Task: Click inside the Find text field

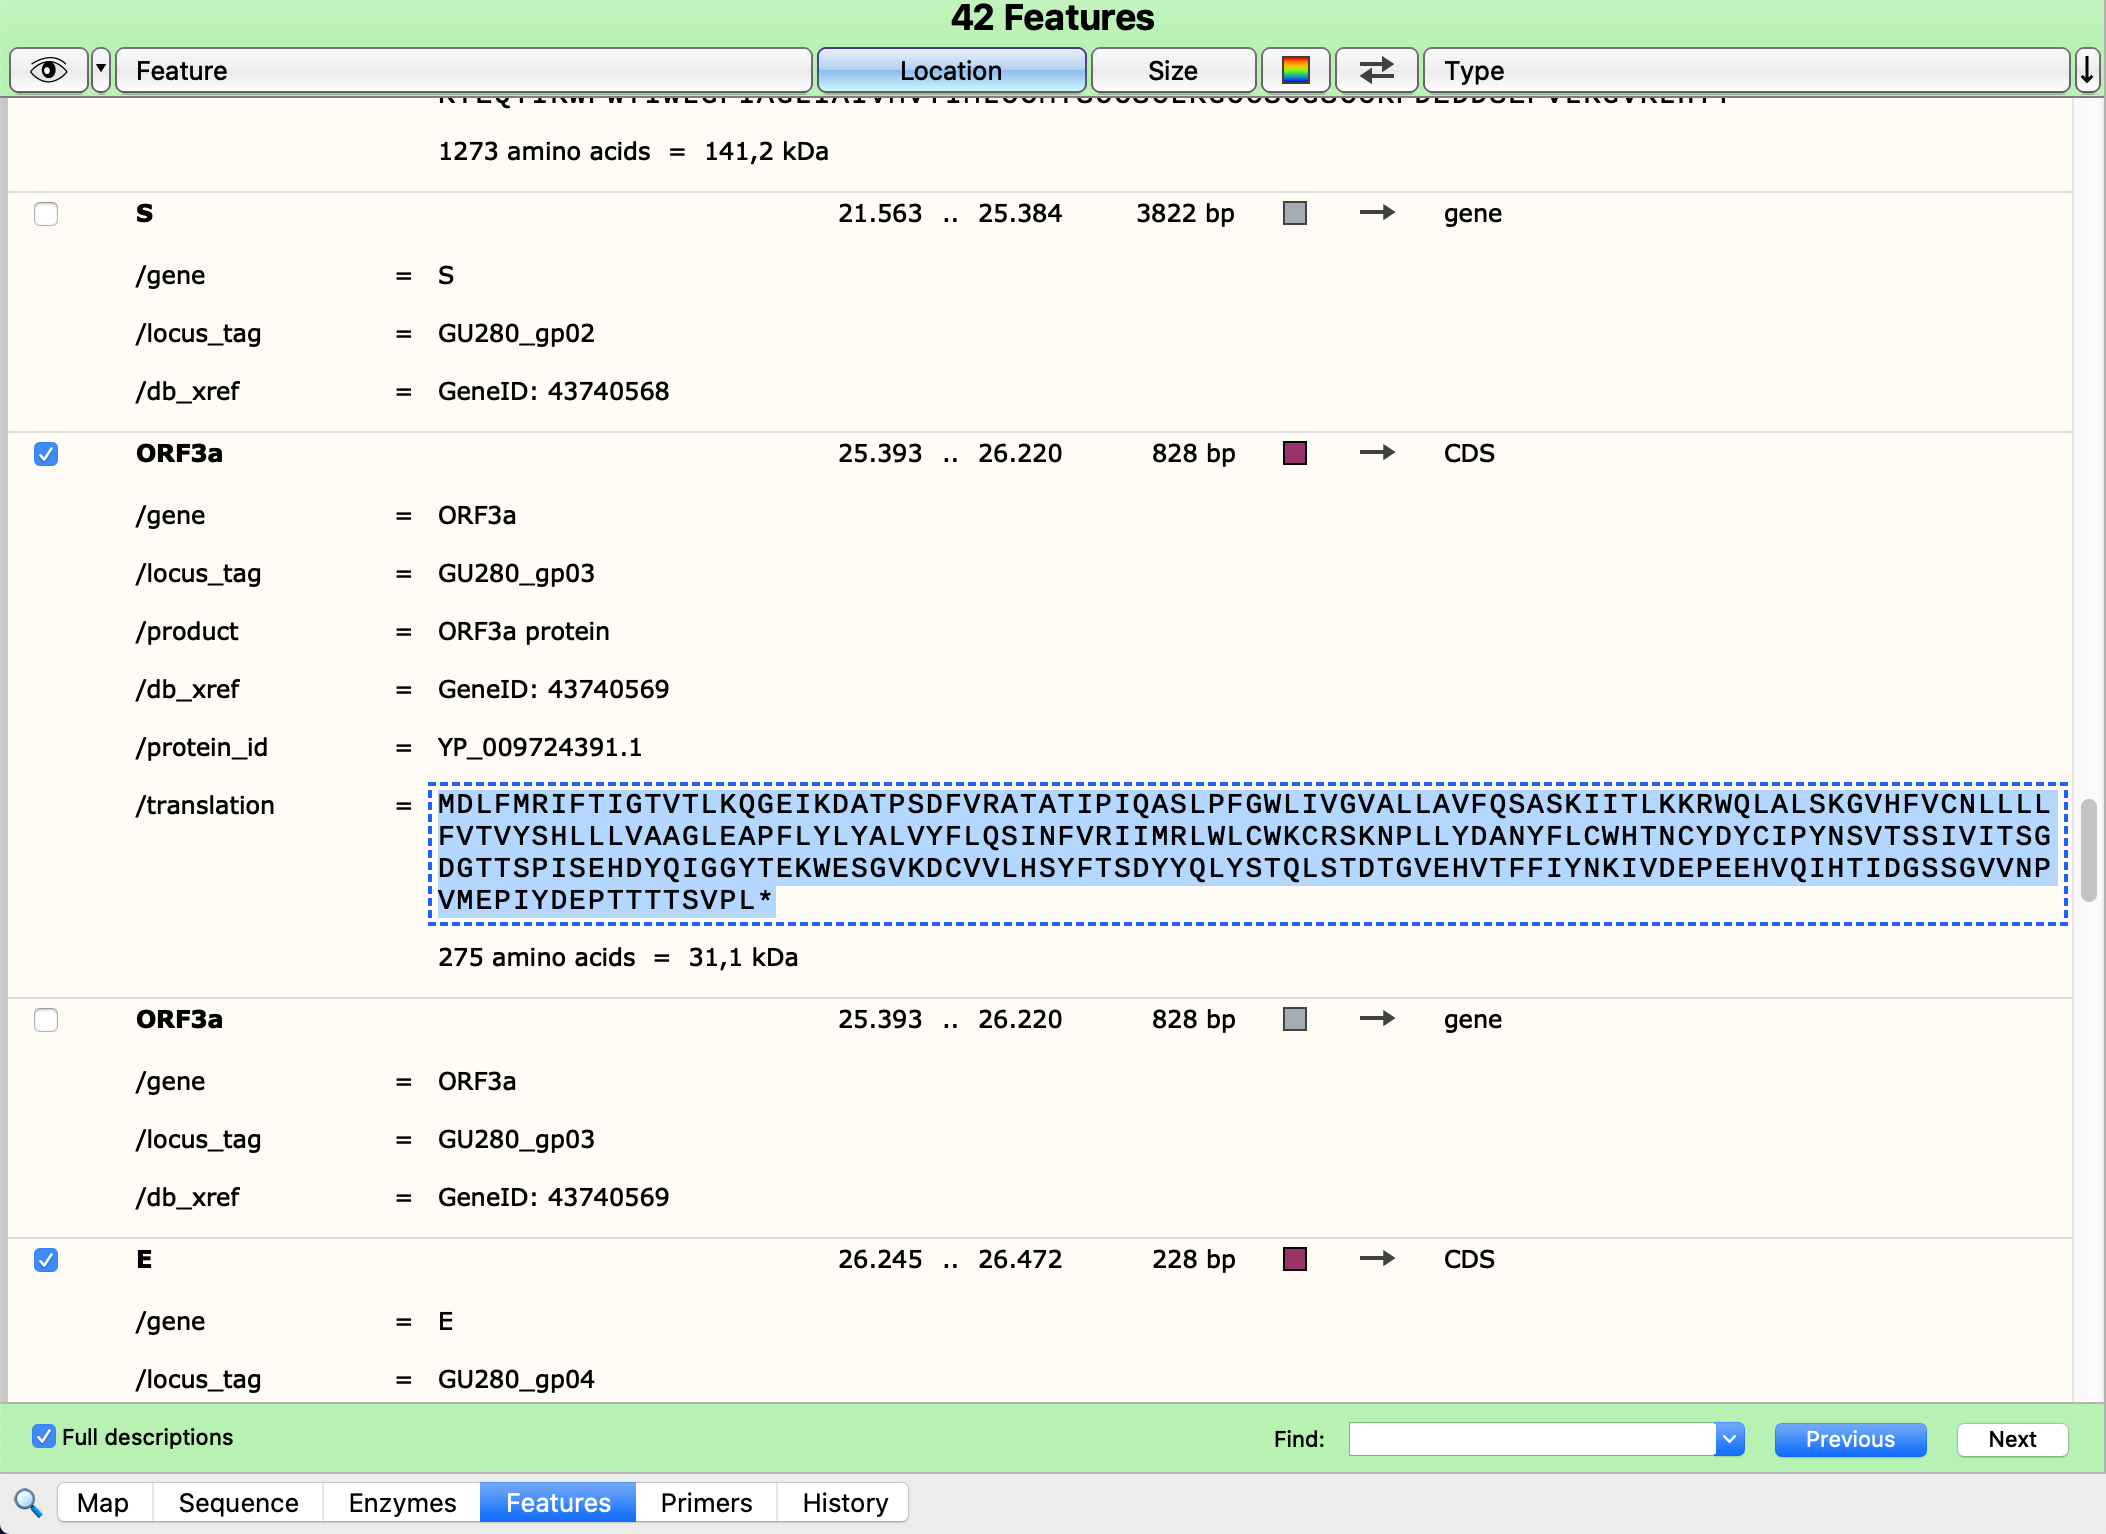Action: pyautogui.click(x=1531, y=1439)
